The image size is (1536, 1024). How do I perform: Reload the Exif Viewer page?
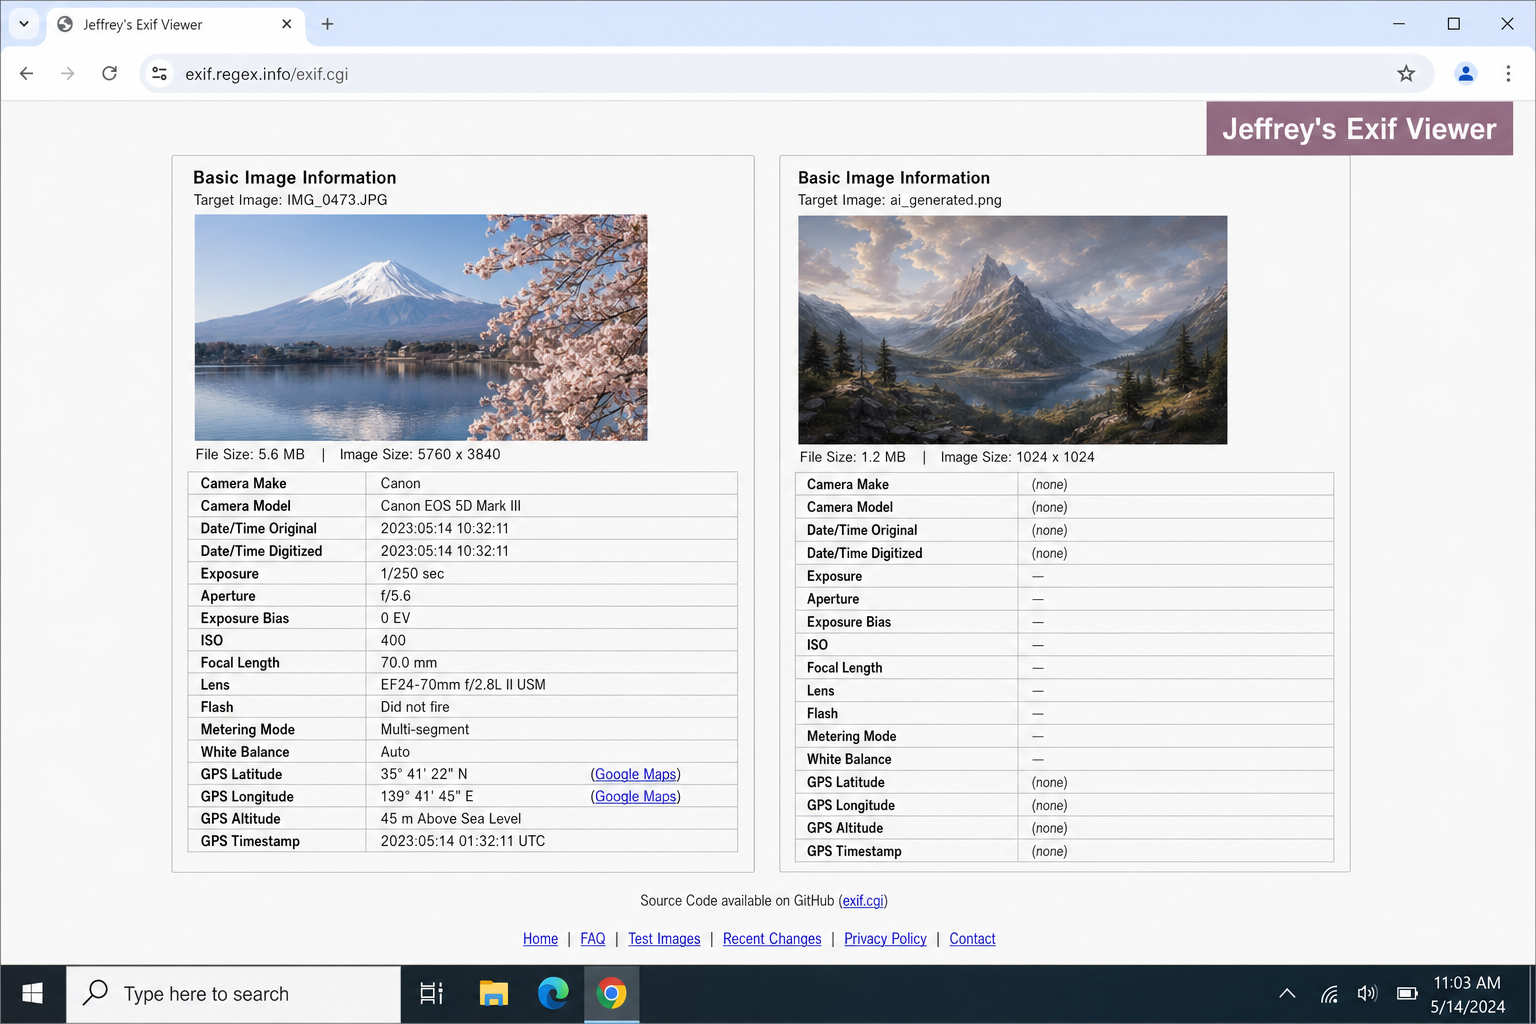coord(110,73)
